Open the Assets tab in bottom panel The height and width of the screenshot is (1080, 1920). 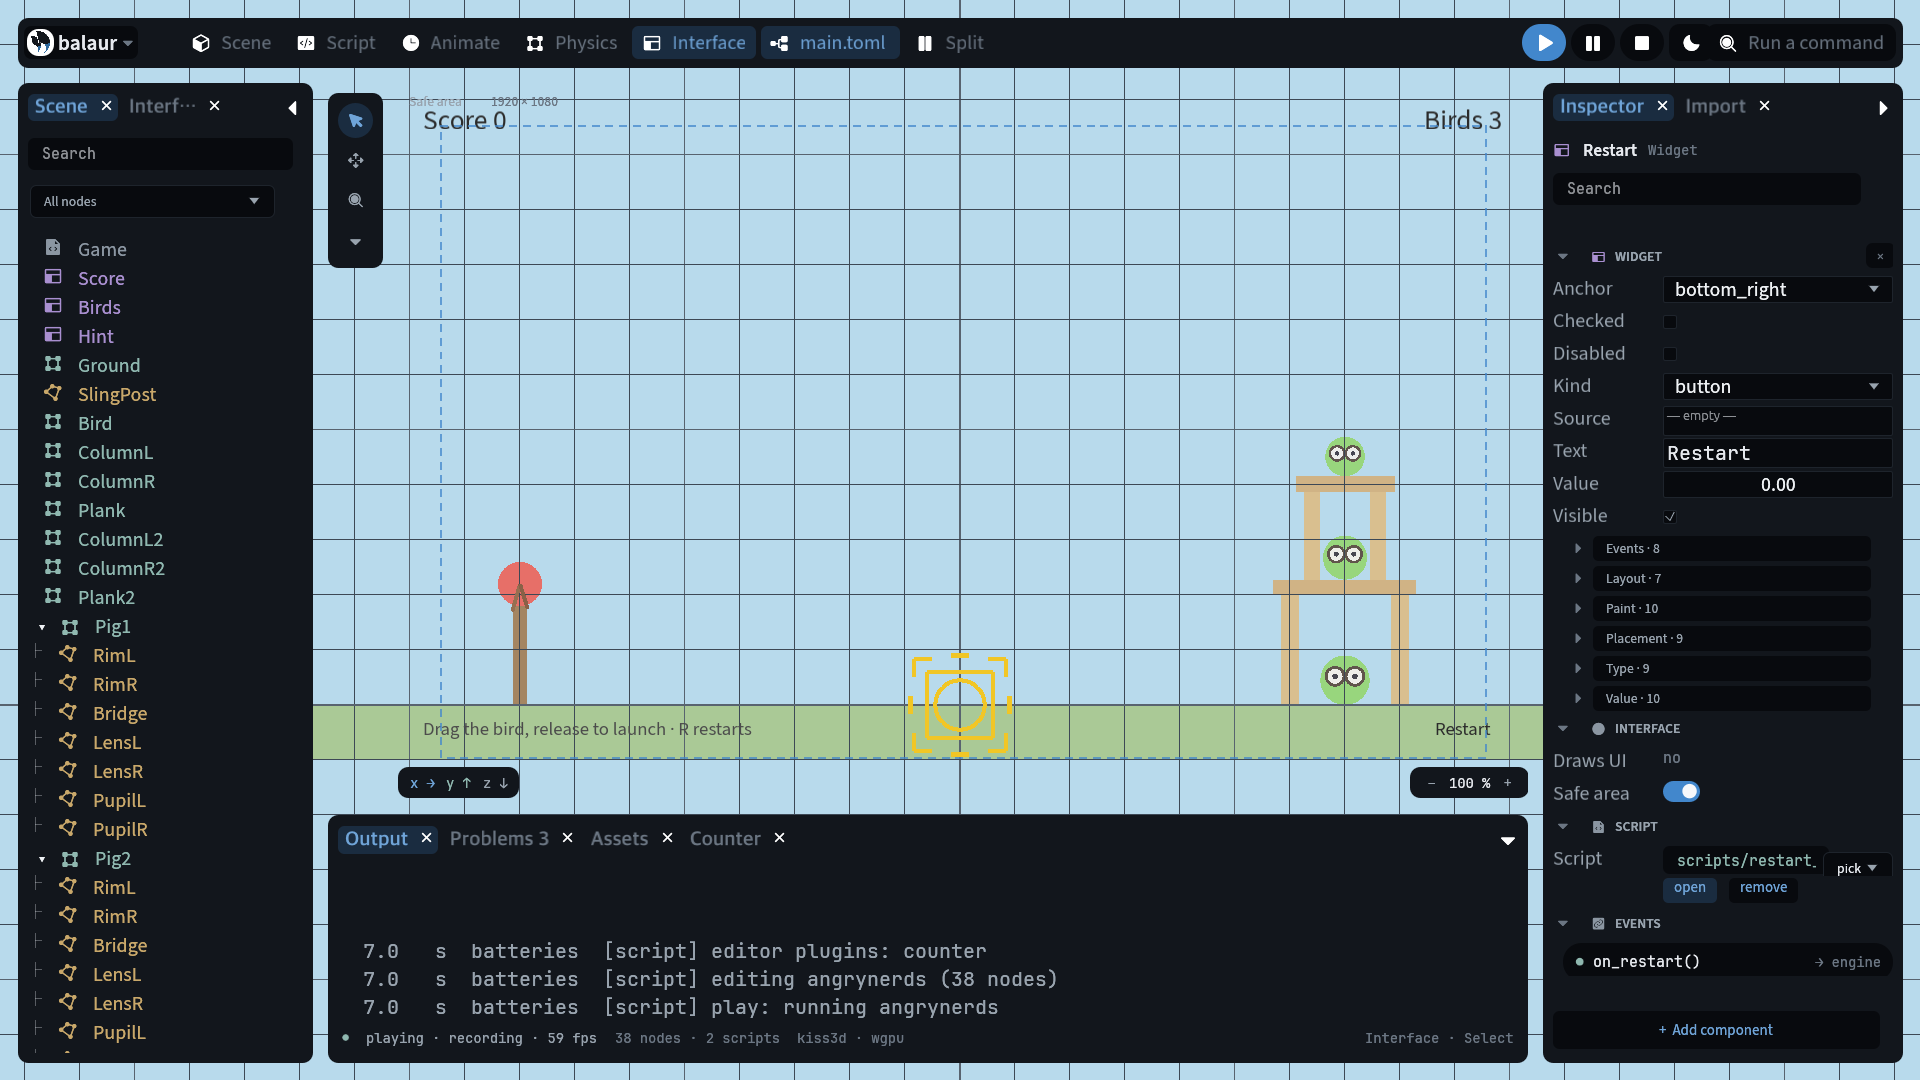(619, 839)
